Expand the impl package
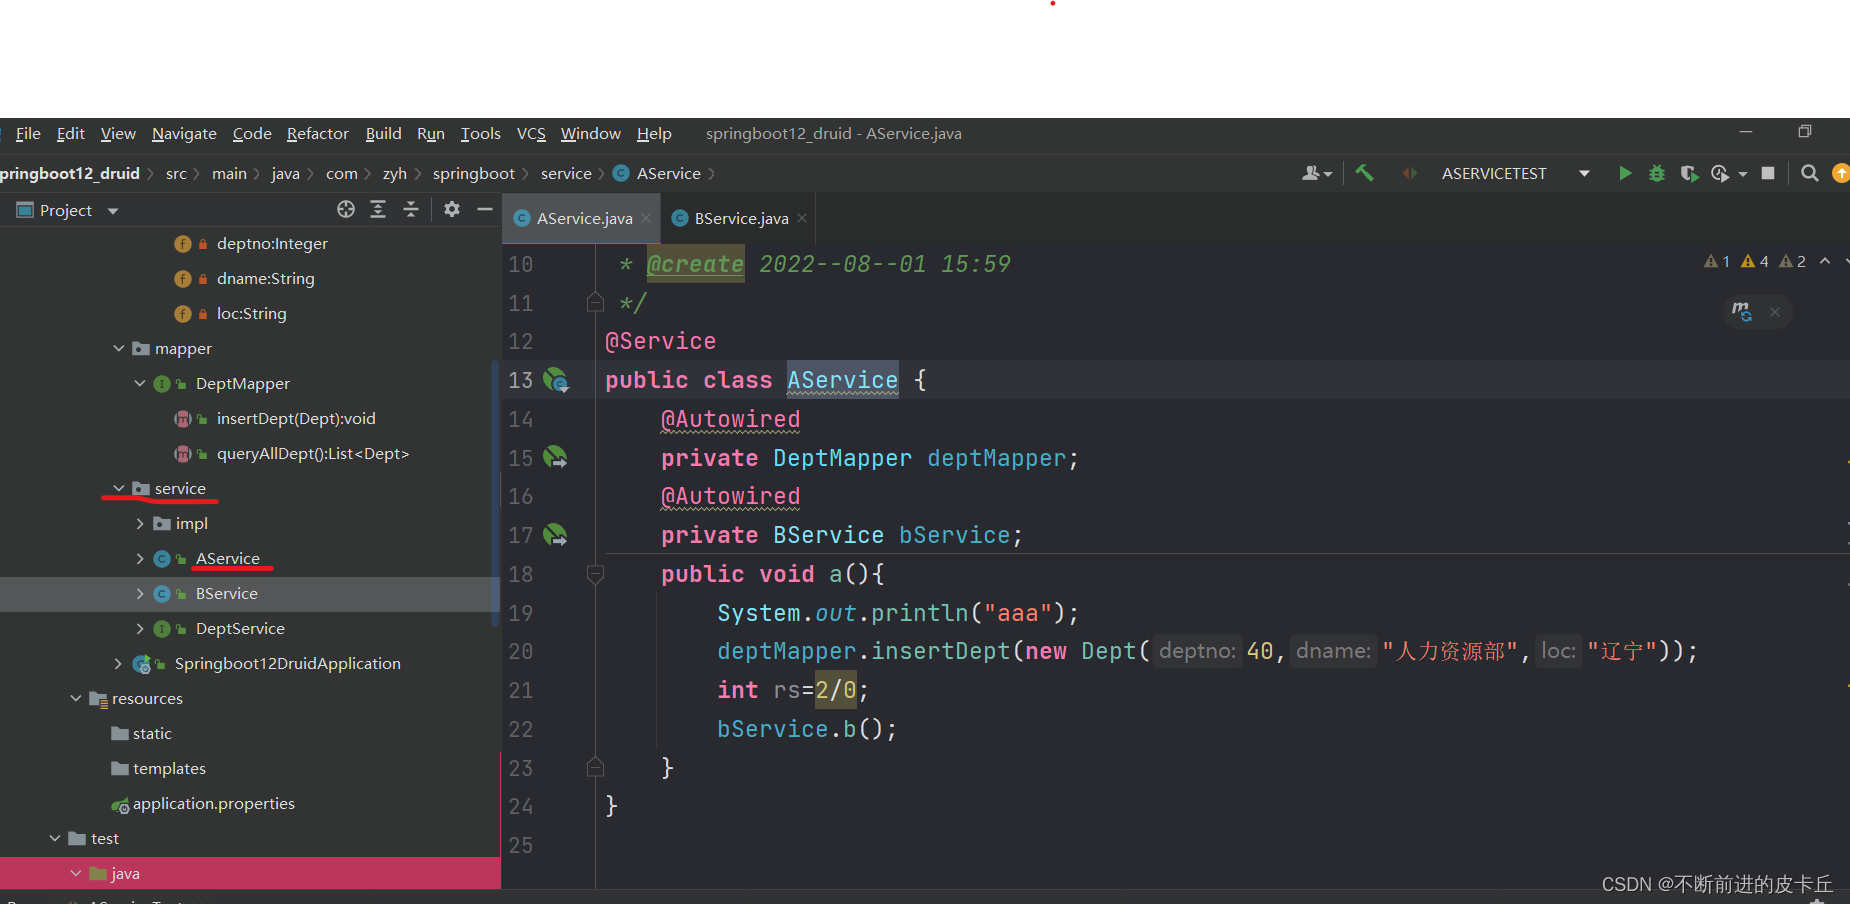Viewport: 1850px width, 904px height. [140, 523]
